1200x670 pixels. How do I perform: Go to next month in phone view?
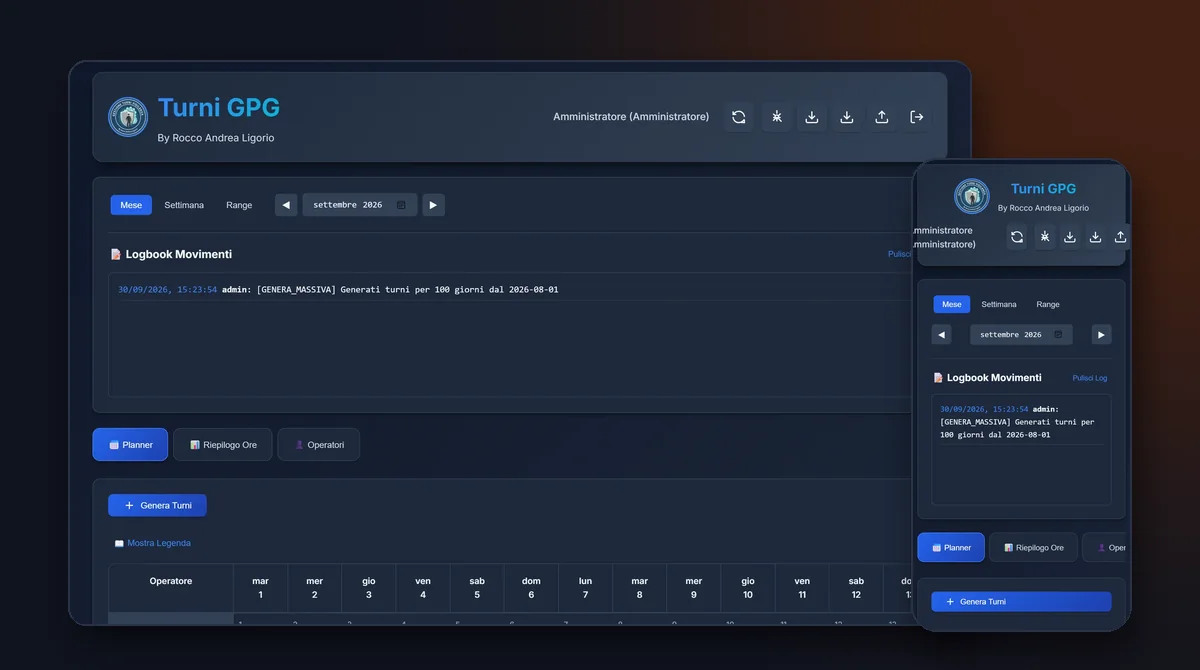pyautogui.click(x=1101, y=335)
